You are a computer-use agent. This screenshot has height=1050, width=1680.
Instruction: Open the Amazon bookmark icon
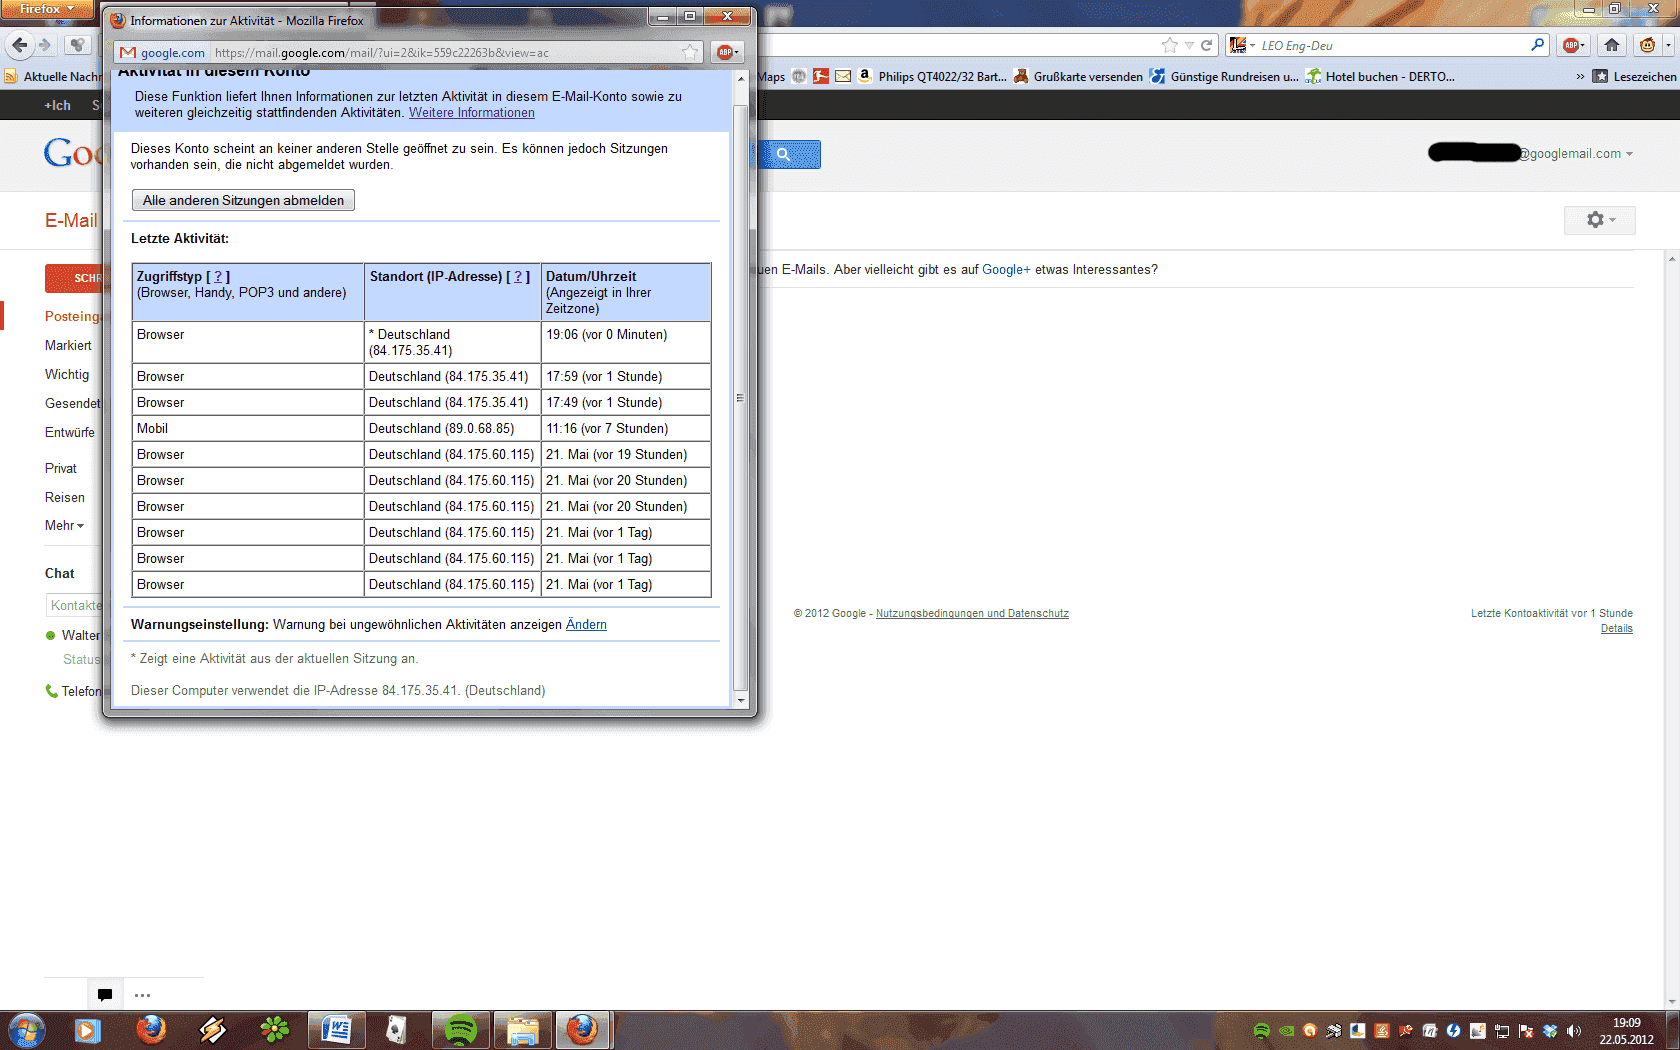[865, 76]
